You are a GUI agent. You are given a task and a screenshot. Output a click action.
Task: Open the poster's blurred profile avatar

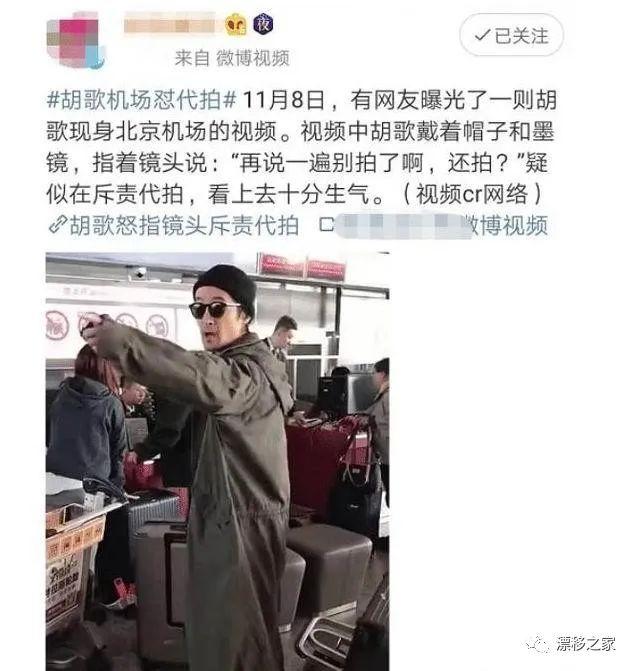click(75, 40)
